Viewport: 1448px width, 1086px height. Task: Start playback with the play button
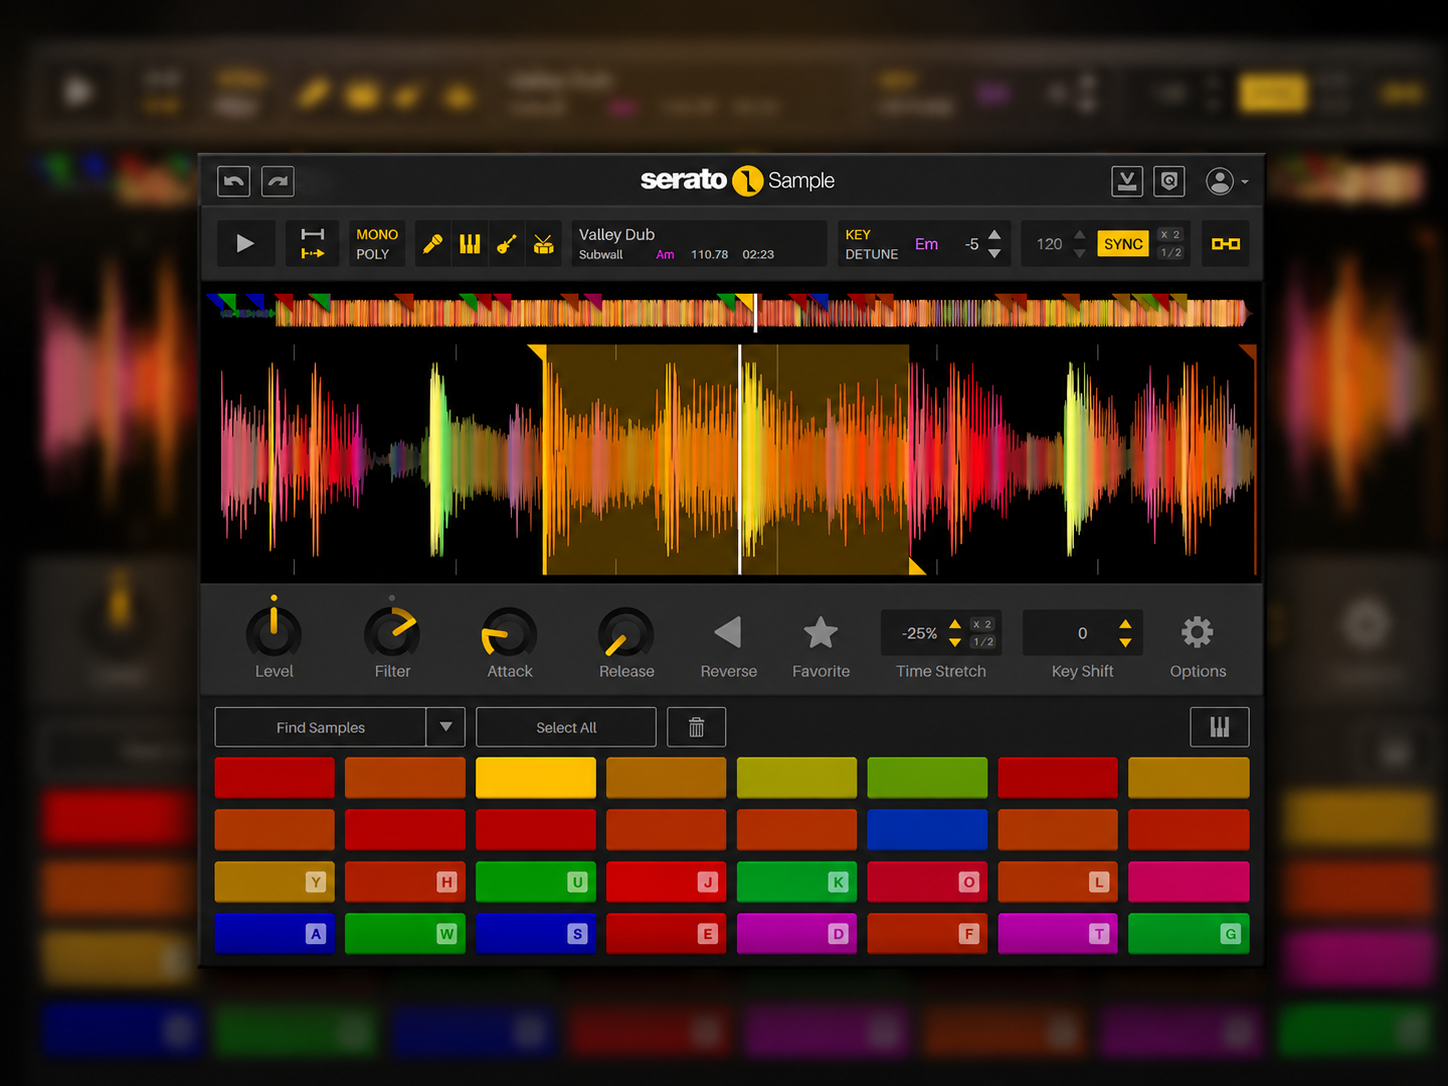coord(245,243)
